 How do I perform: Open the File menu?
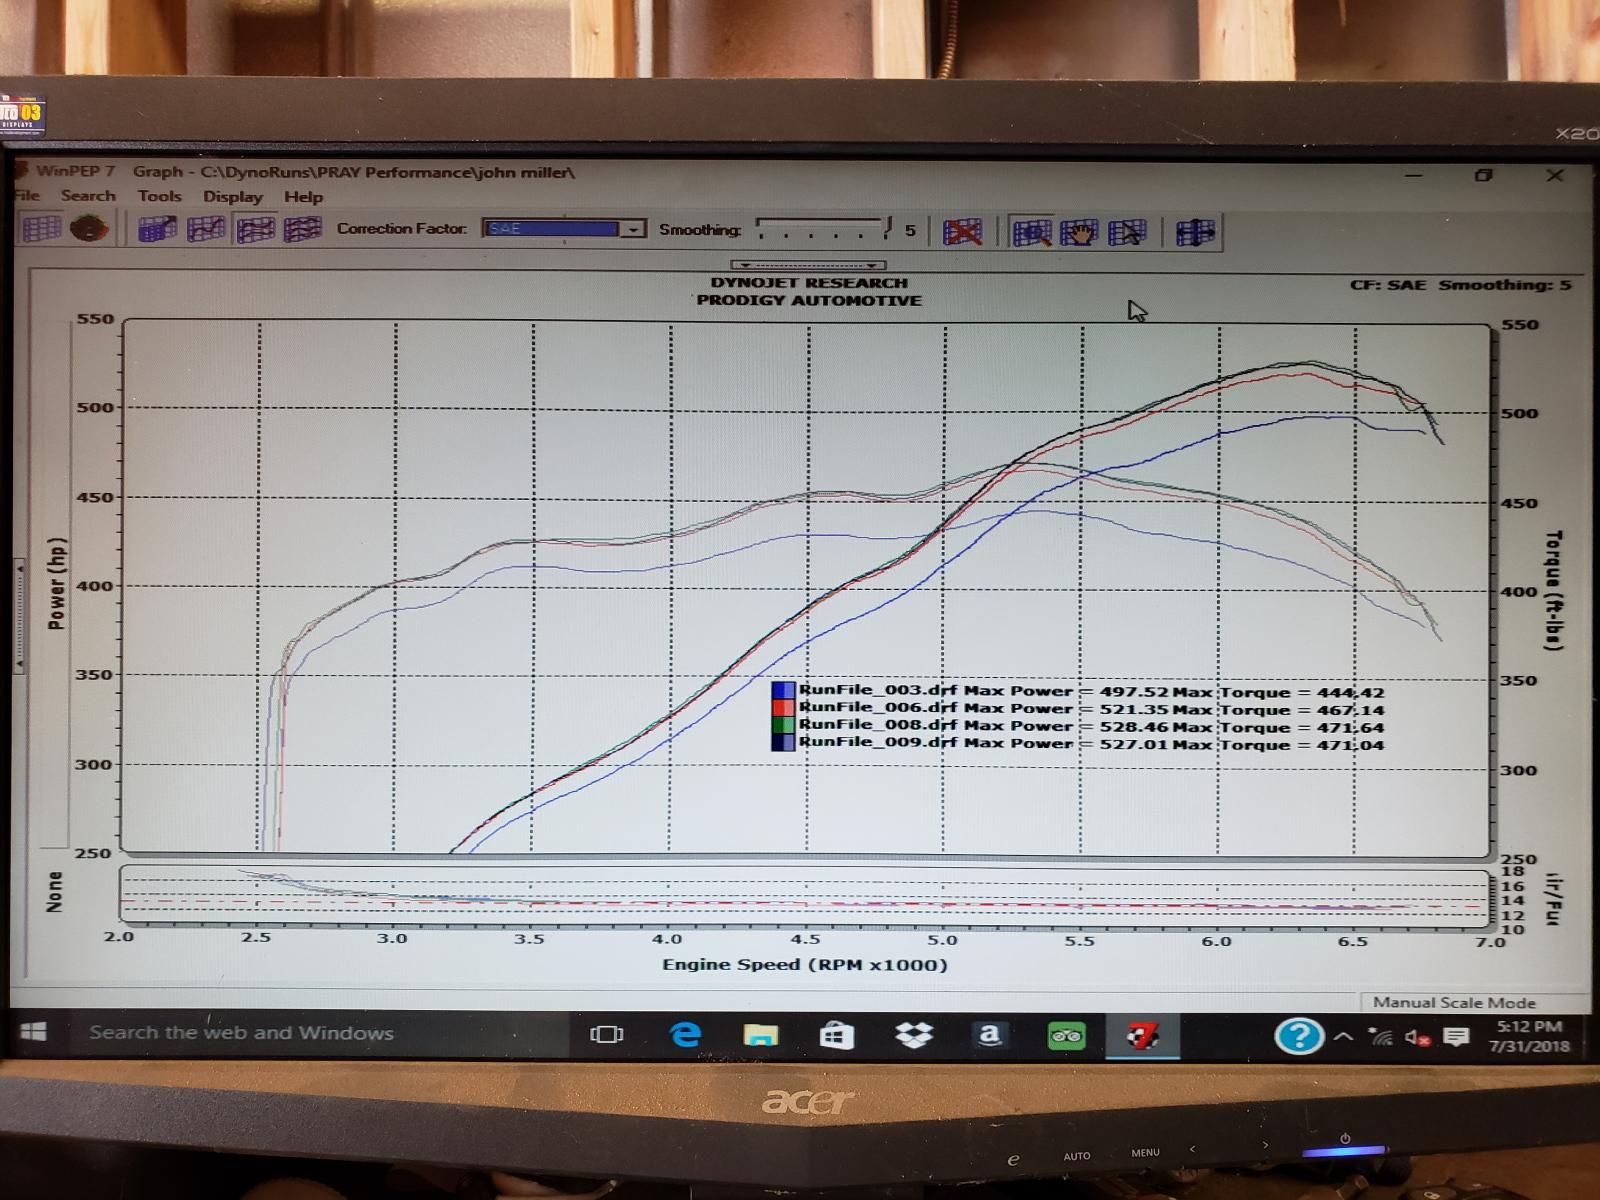click(28, 195)
